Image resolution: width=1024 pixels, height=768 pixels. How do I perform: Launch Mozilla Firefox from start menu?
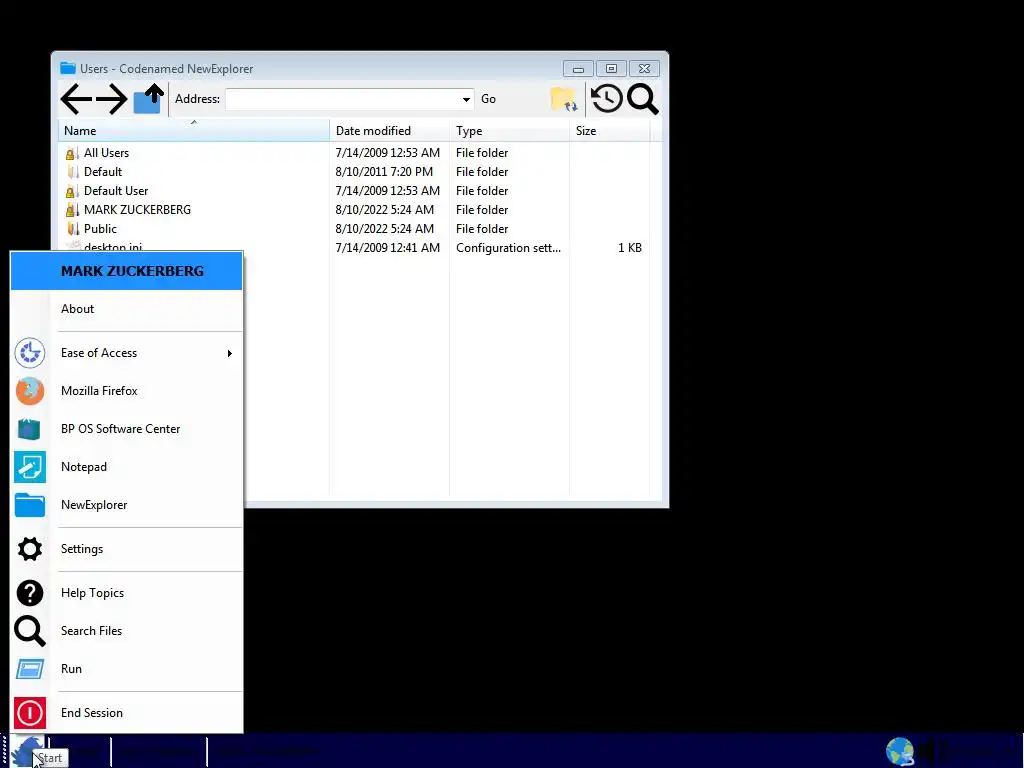coord(127,391)
